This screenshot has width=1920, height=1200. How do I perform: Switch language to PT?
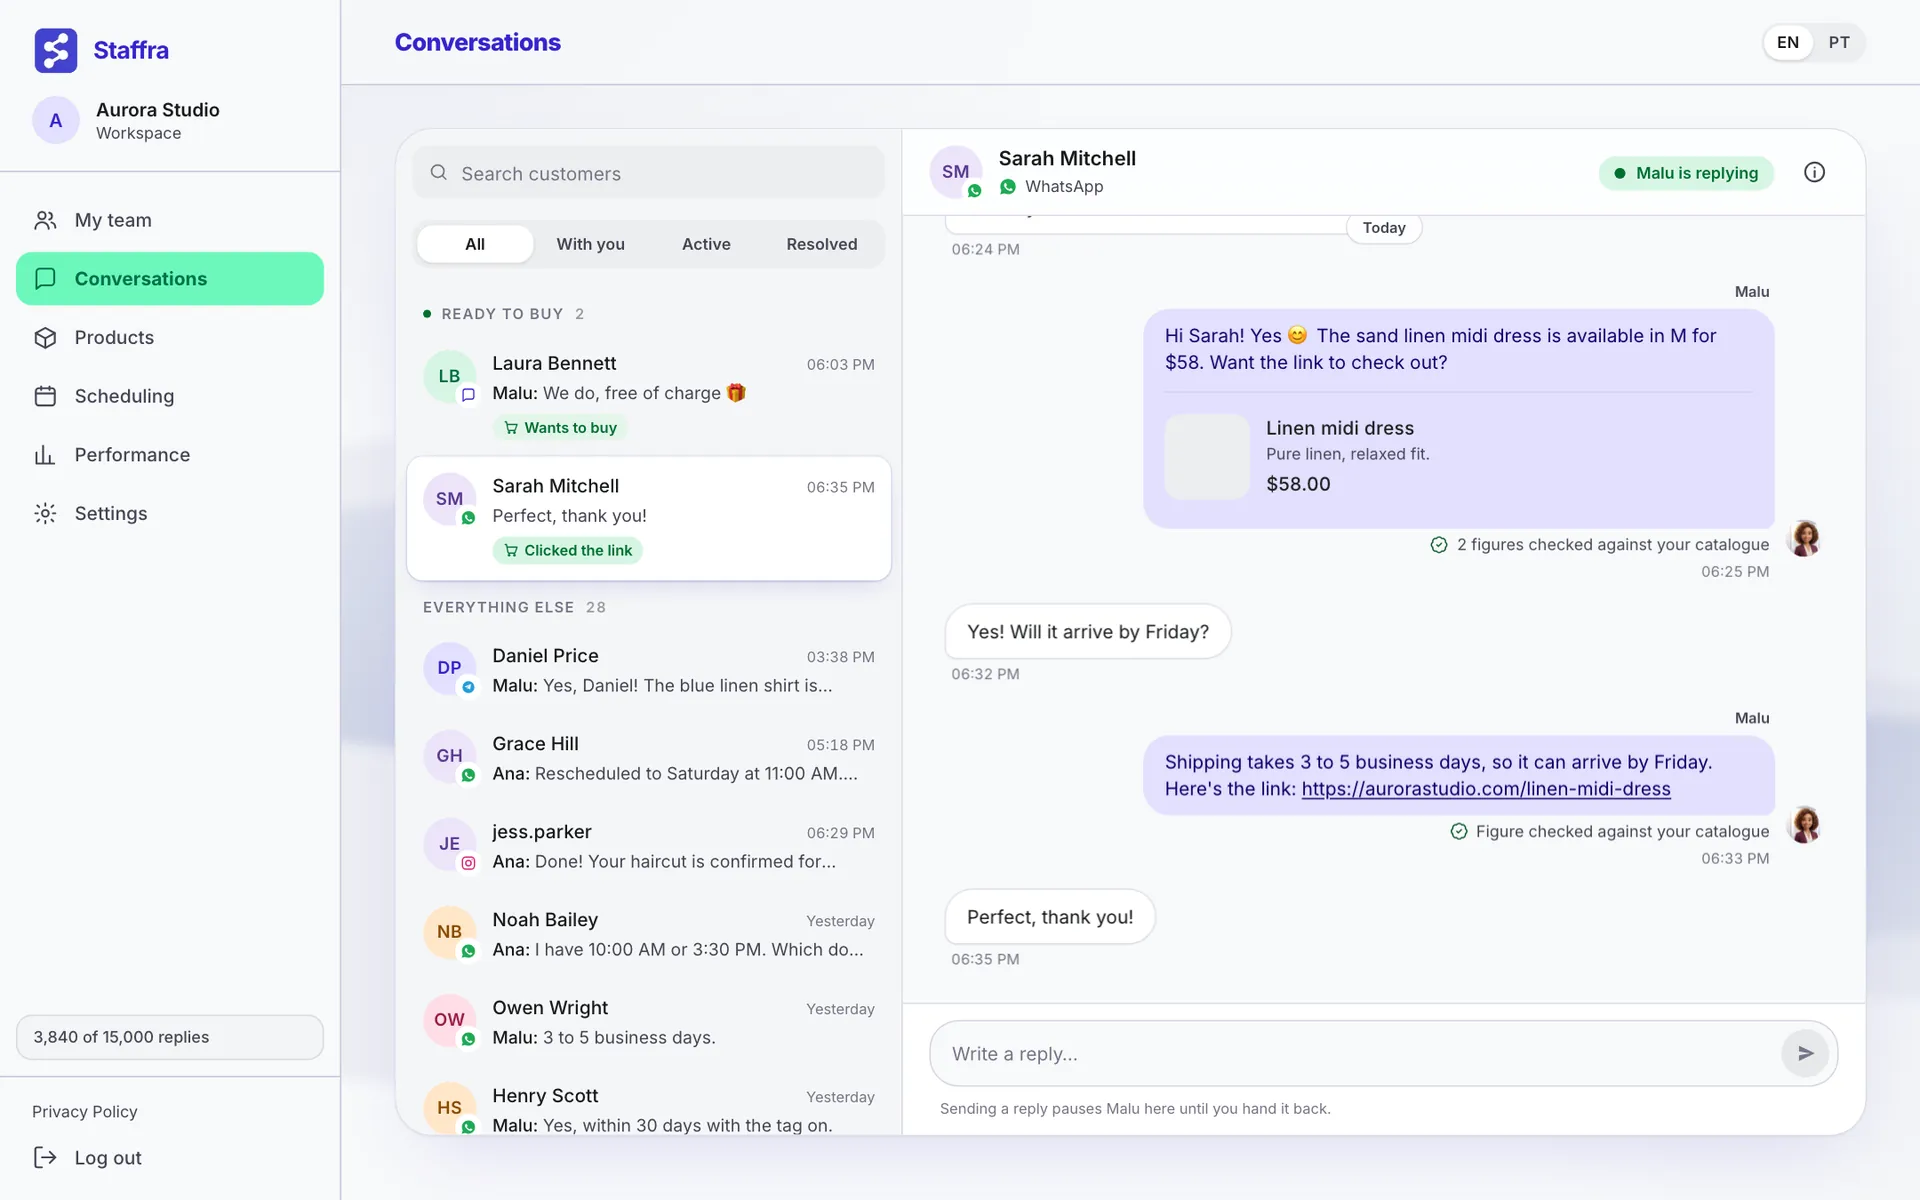click(1839, 43)
